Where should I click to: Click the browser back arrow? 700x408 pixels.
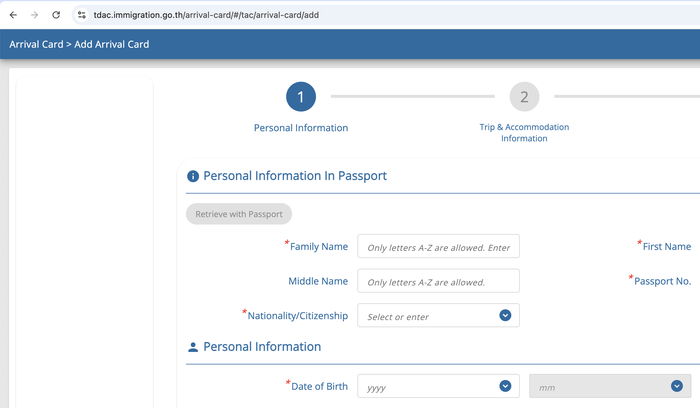(13, 15)
